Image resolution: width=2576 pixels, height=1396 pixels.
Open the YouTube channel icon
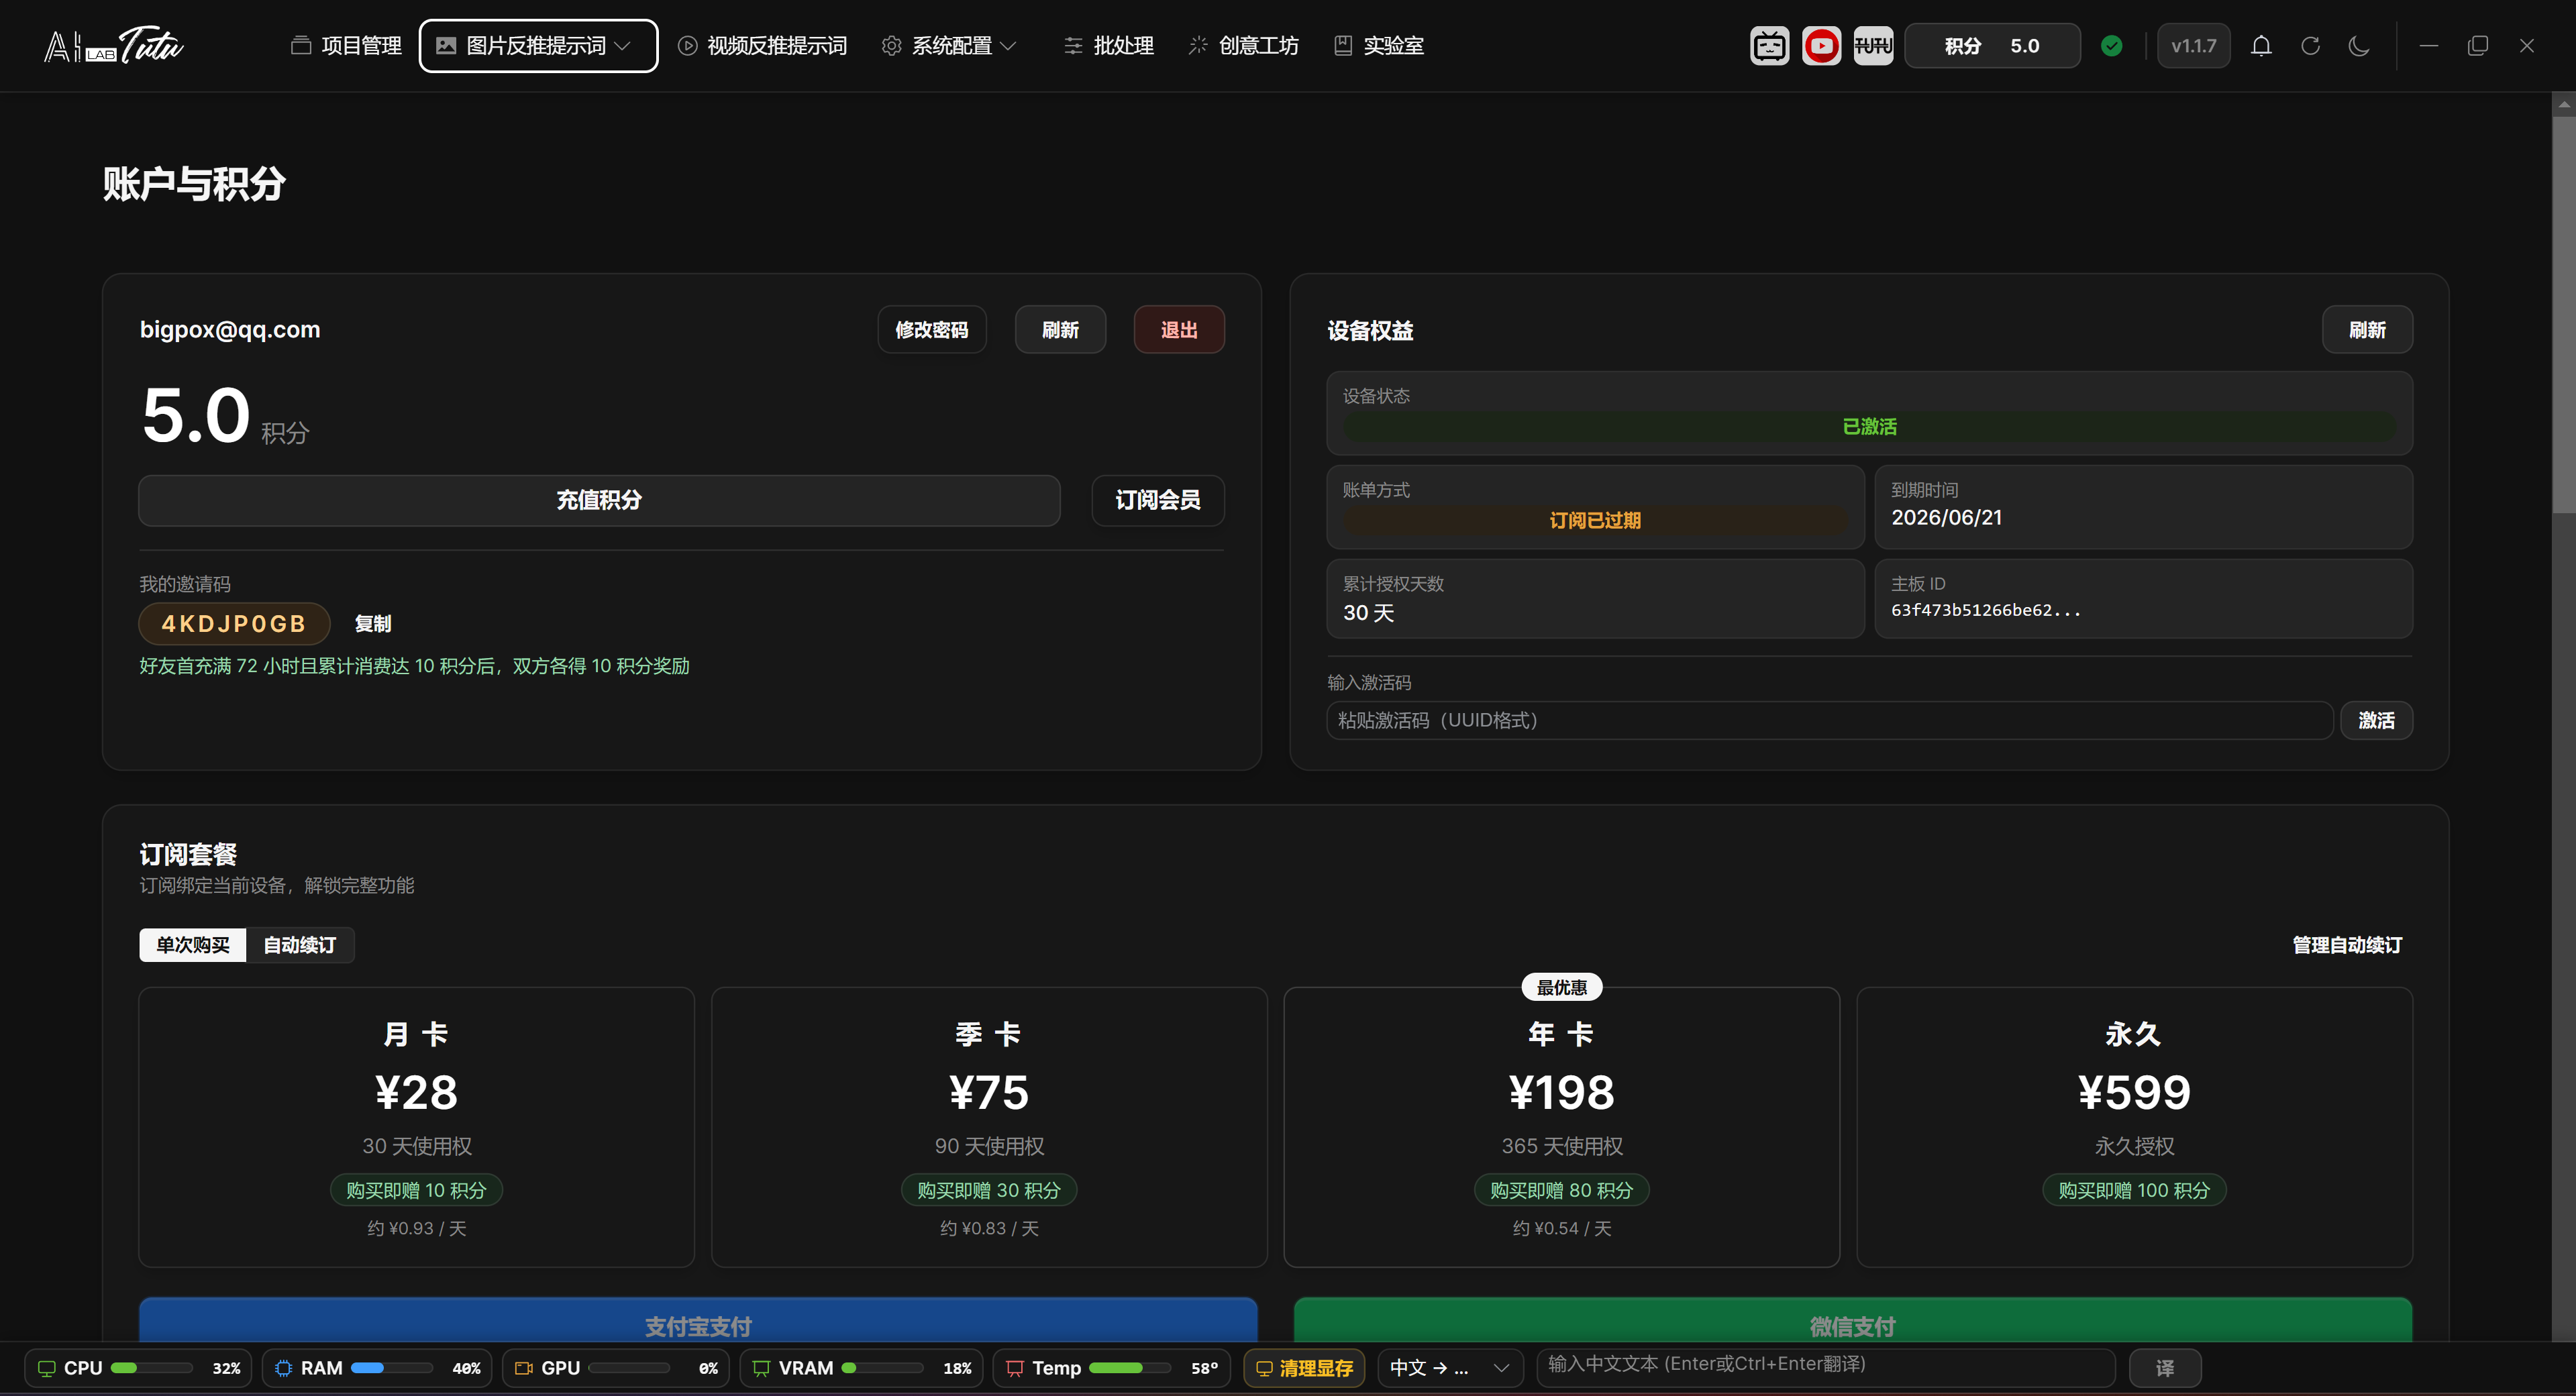[1821, 46]
